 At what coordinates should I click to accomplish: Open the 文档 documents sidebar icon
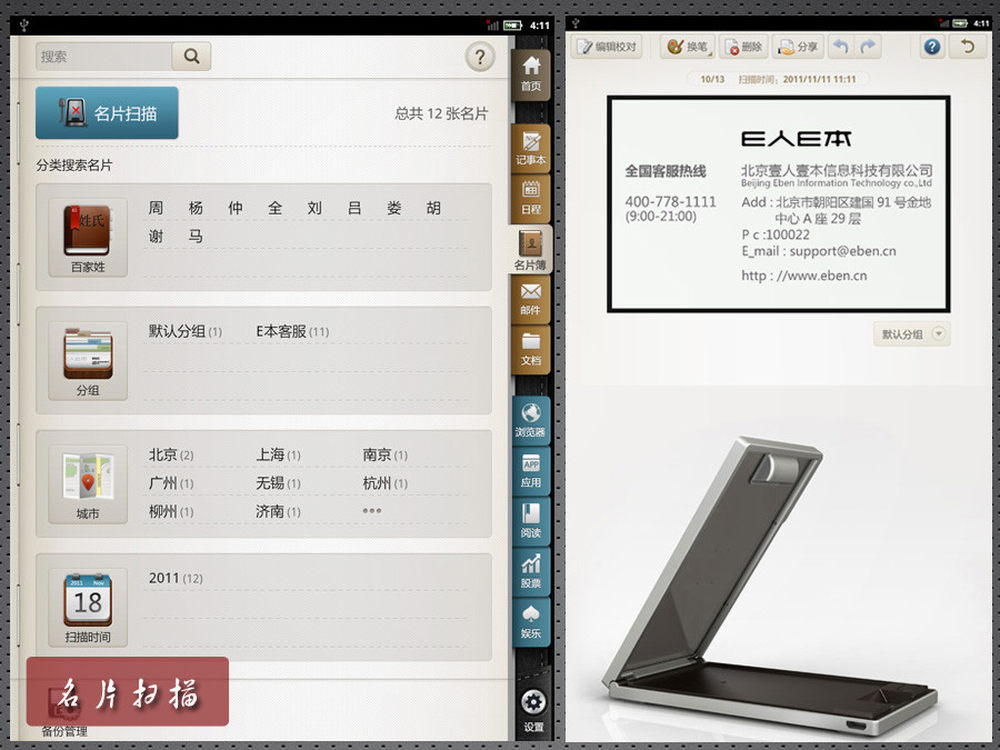531,349
